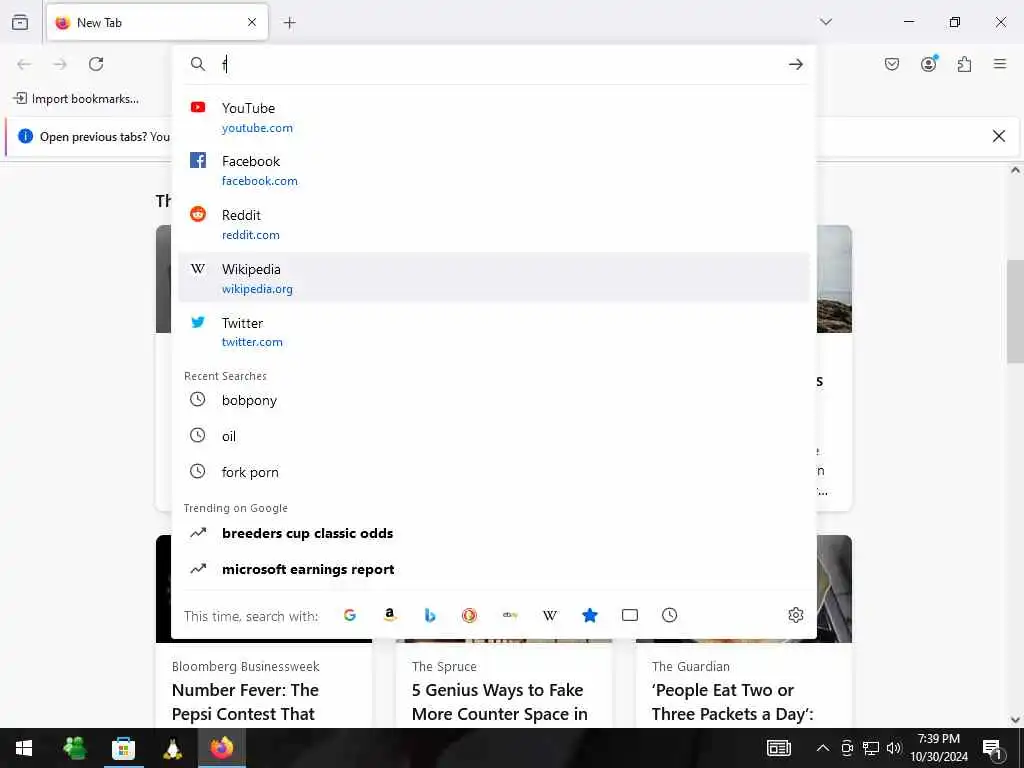Choose trending breeders cup classic odds
The image size is (1024, 768).
pos(494,533)
